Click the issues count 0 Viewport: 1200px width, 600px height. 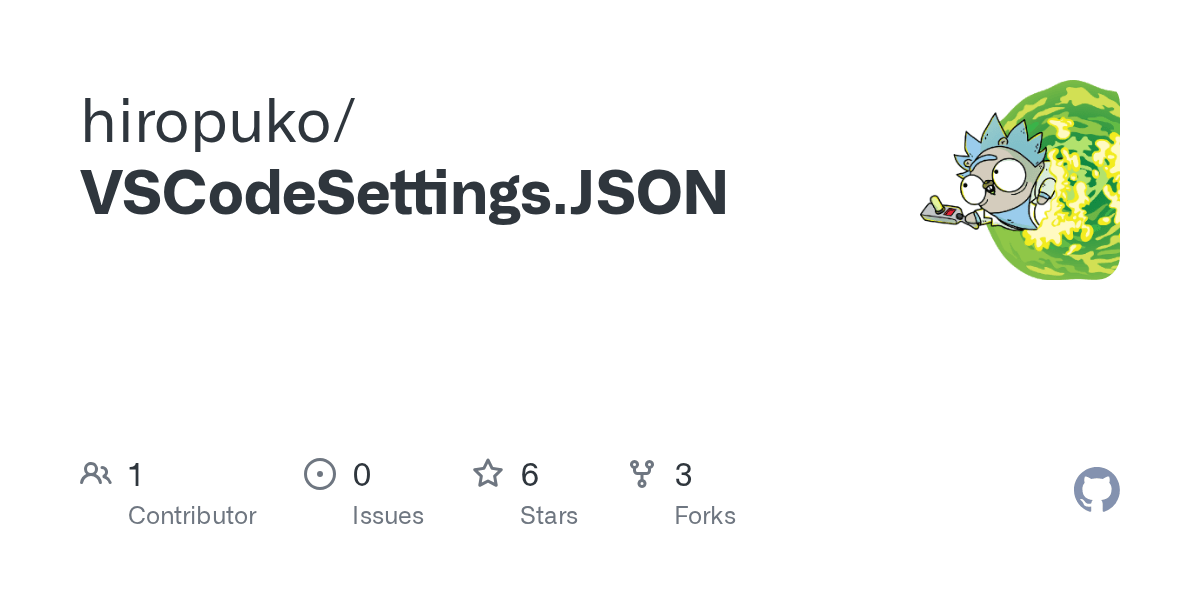362,475
